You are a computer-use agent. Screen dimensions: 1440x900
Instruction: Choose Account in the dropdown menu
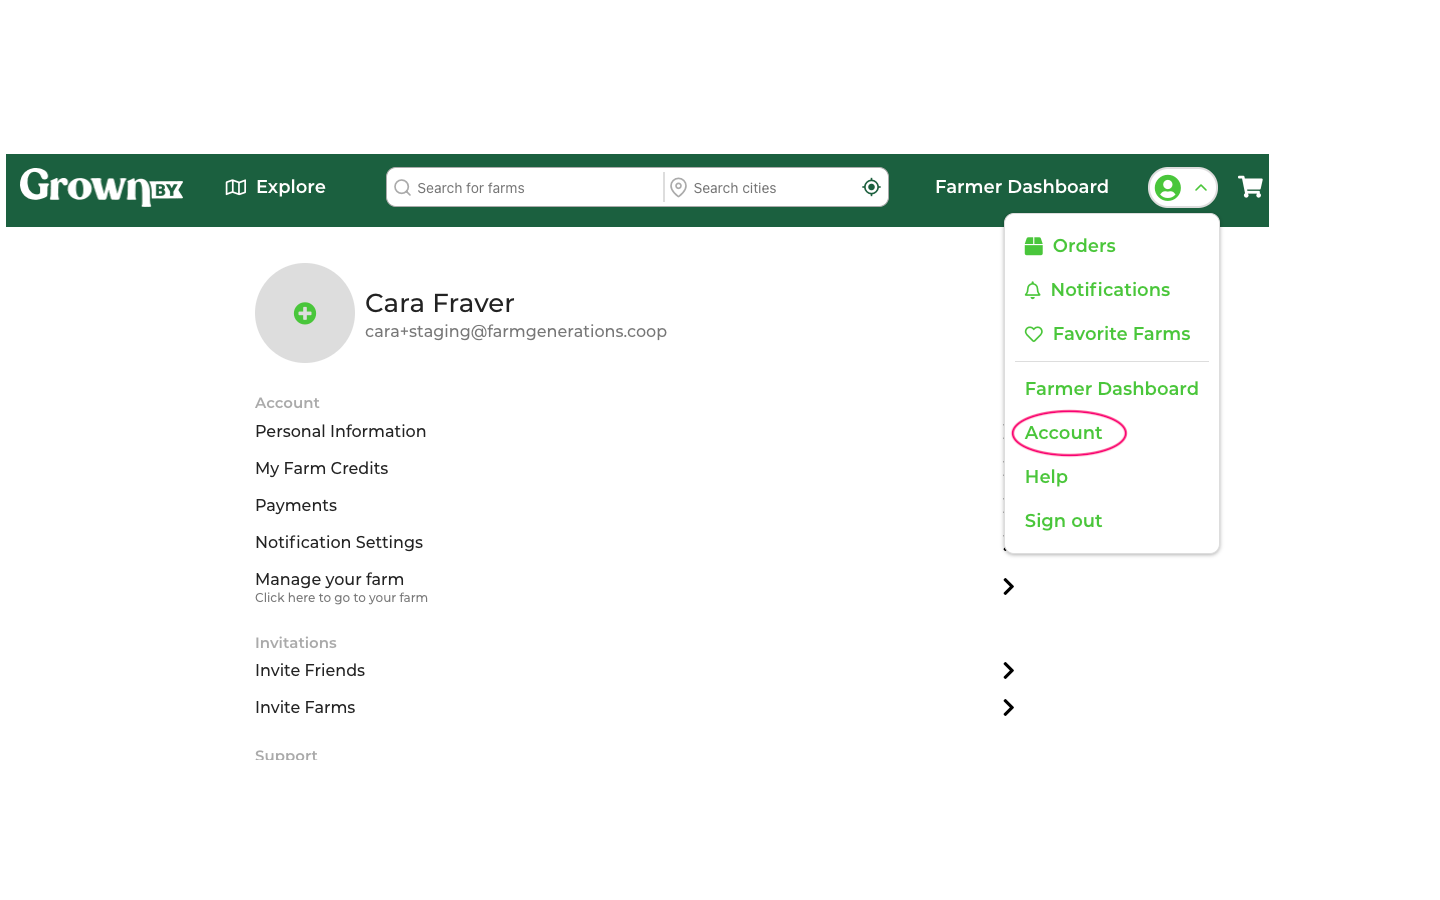1063,433
